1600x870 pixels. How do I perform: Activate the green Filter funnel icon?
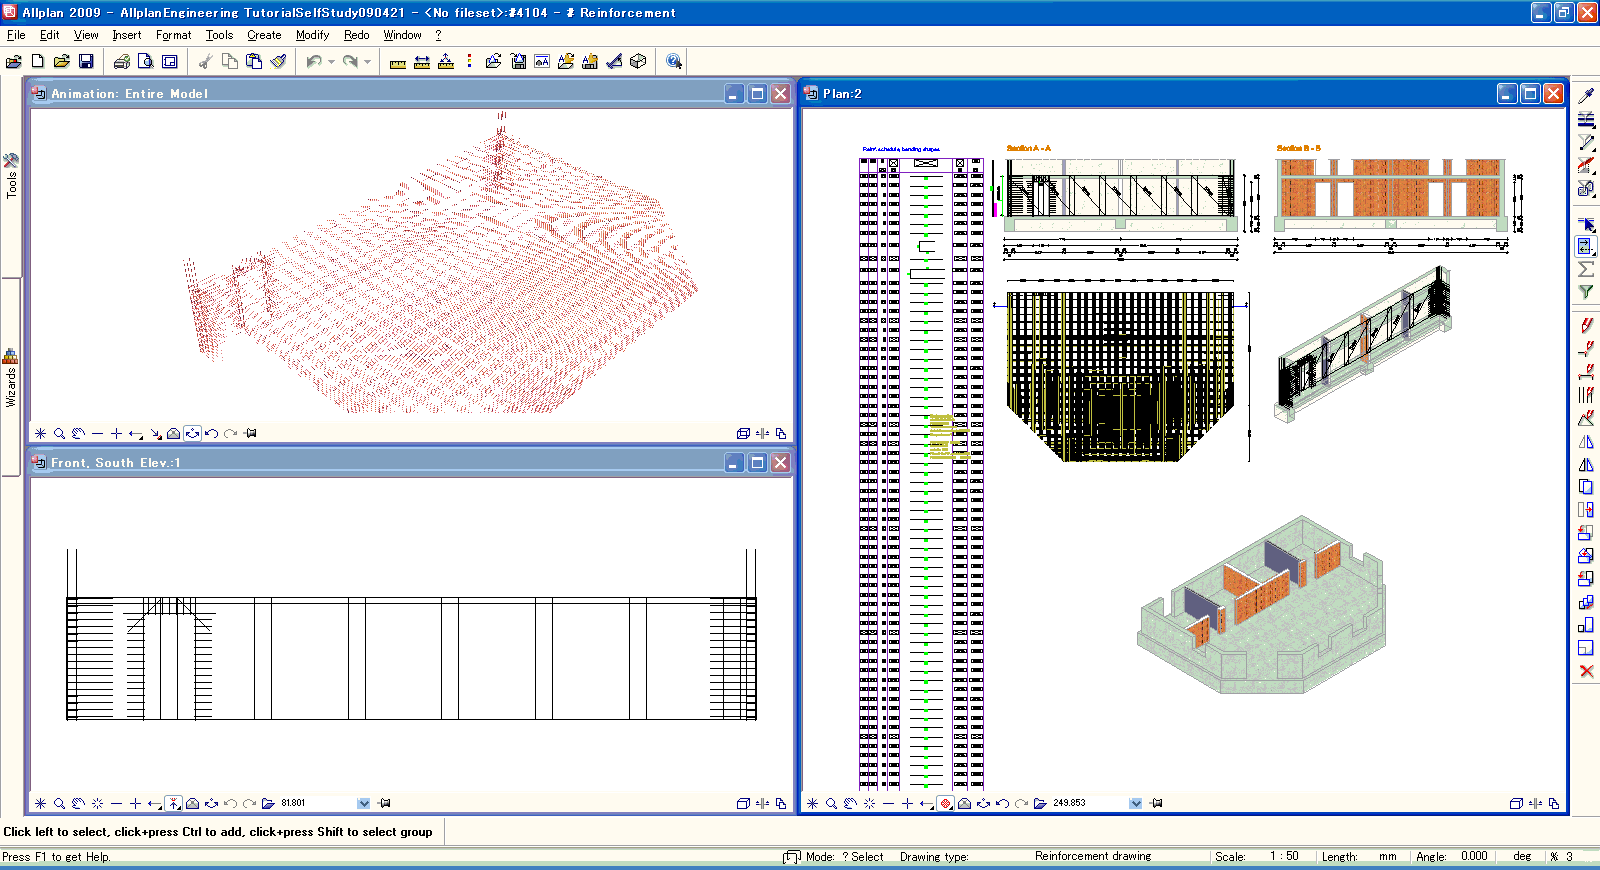pos(1586,292)
